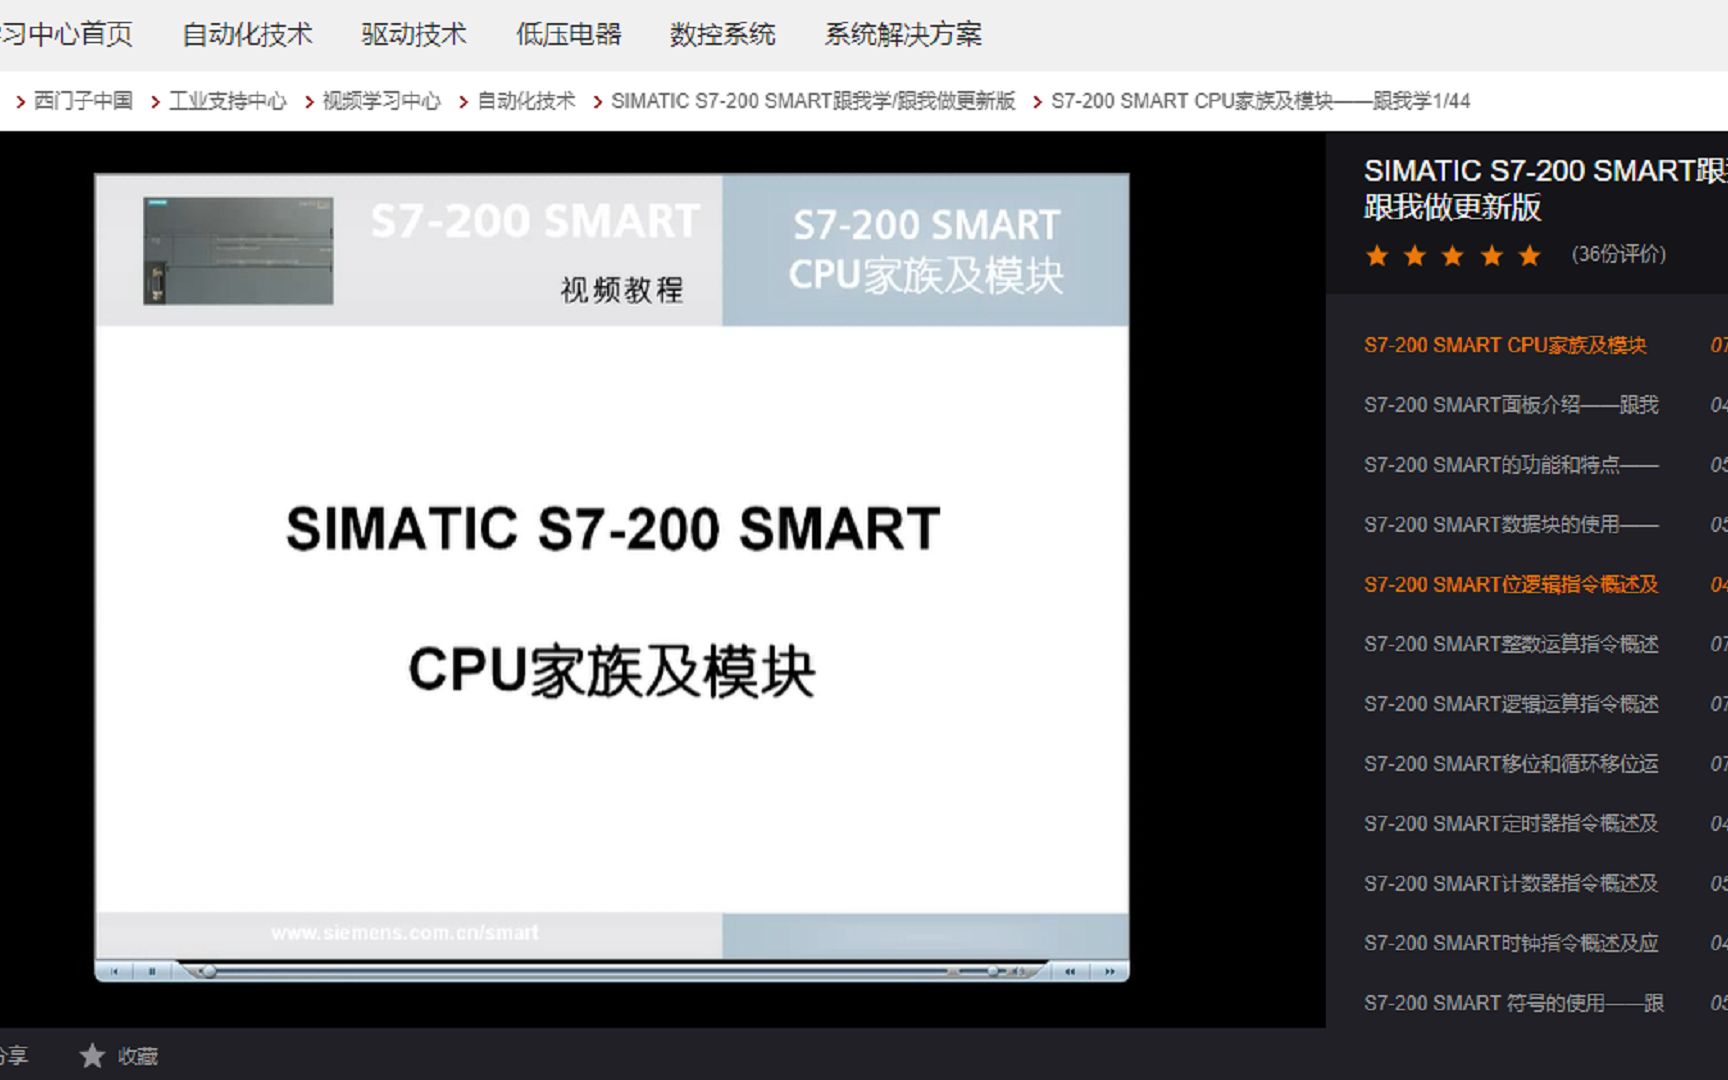This screenshot has height=1080, width=1728.
Task: Open the 系统解决方案 top menu
Action: (903, 34)
